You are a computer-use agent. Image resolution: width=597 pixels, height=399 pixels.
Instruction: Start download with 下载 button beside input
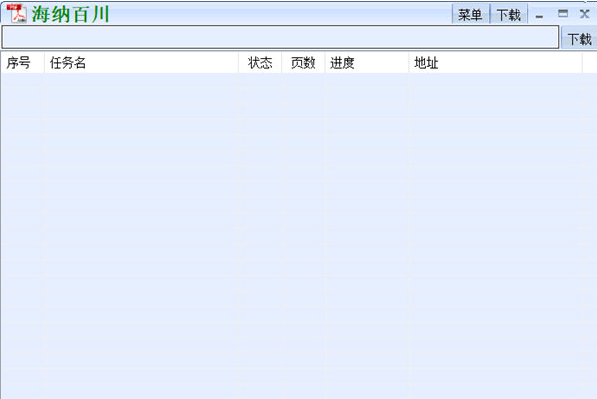579,38
